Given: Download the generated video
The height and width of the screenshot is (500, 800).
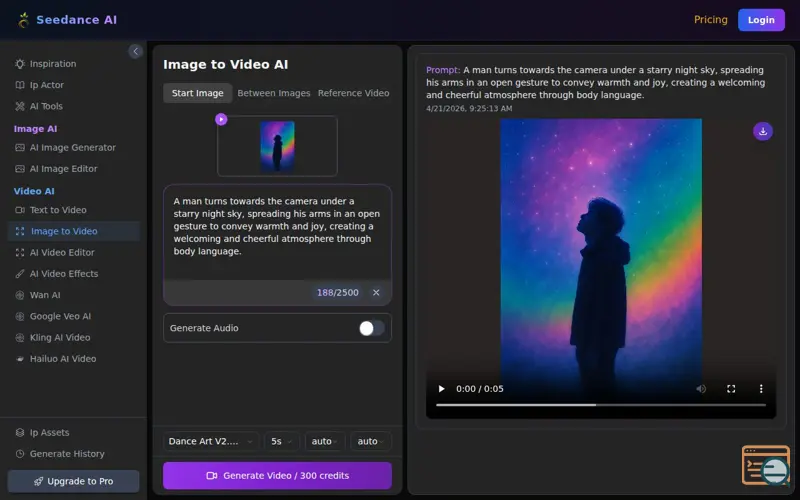Looking at the screenshot, I should pos(763,131).
